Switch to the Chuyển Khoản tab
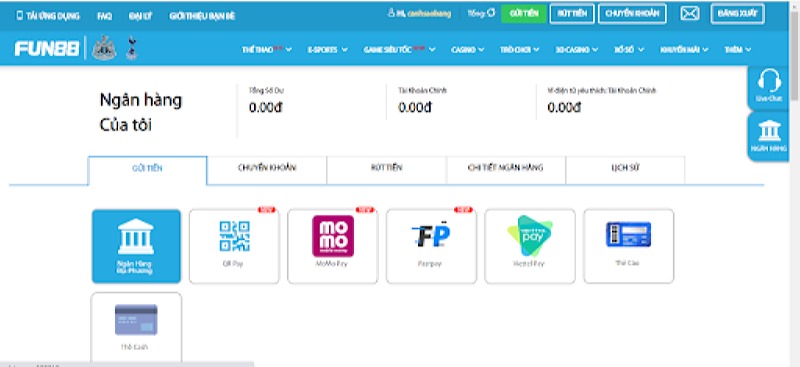The image size is (800, 367). pyautogui.click(x=267, y=168)
